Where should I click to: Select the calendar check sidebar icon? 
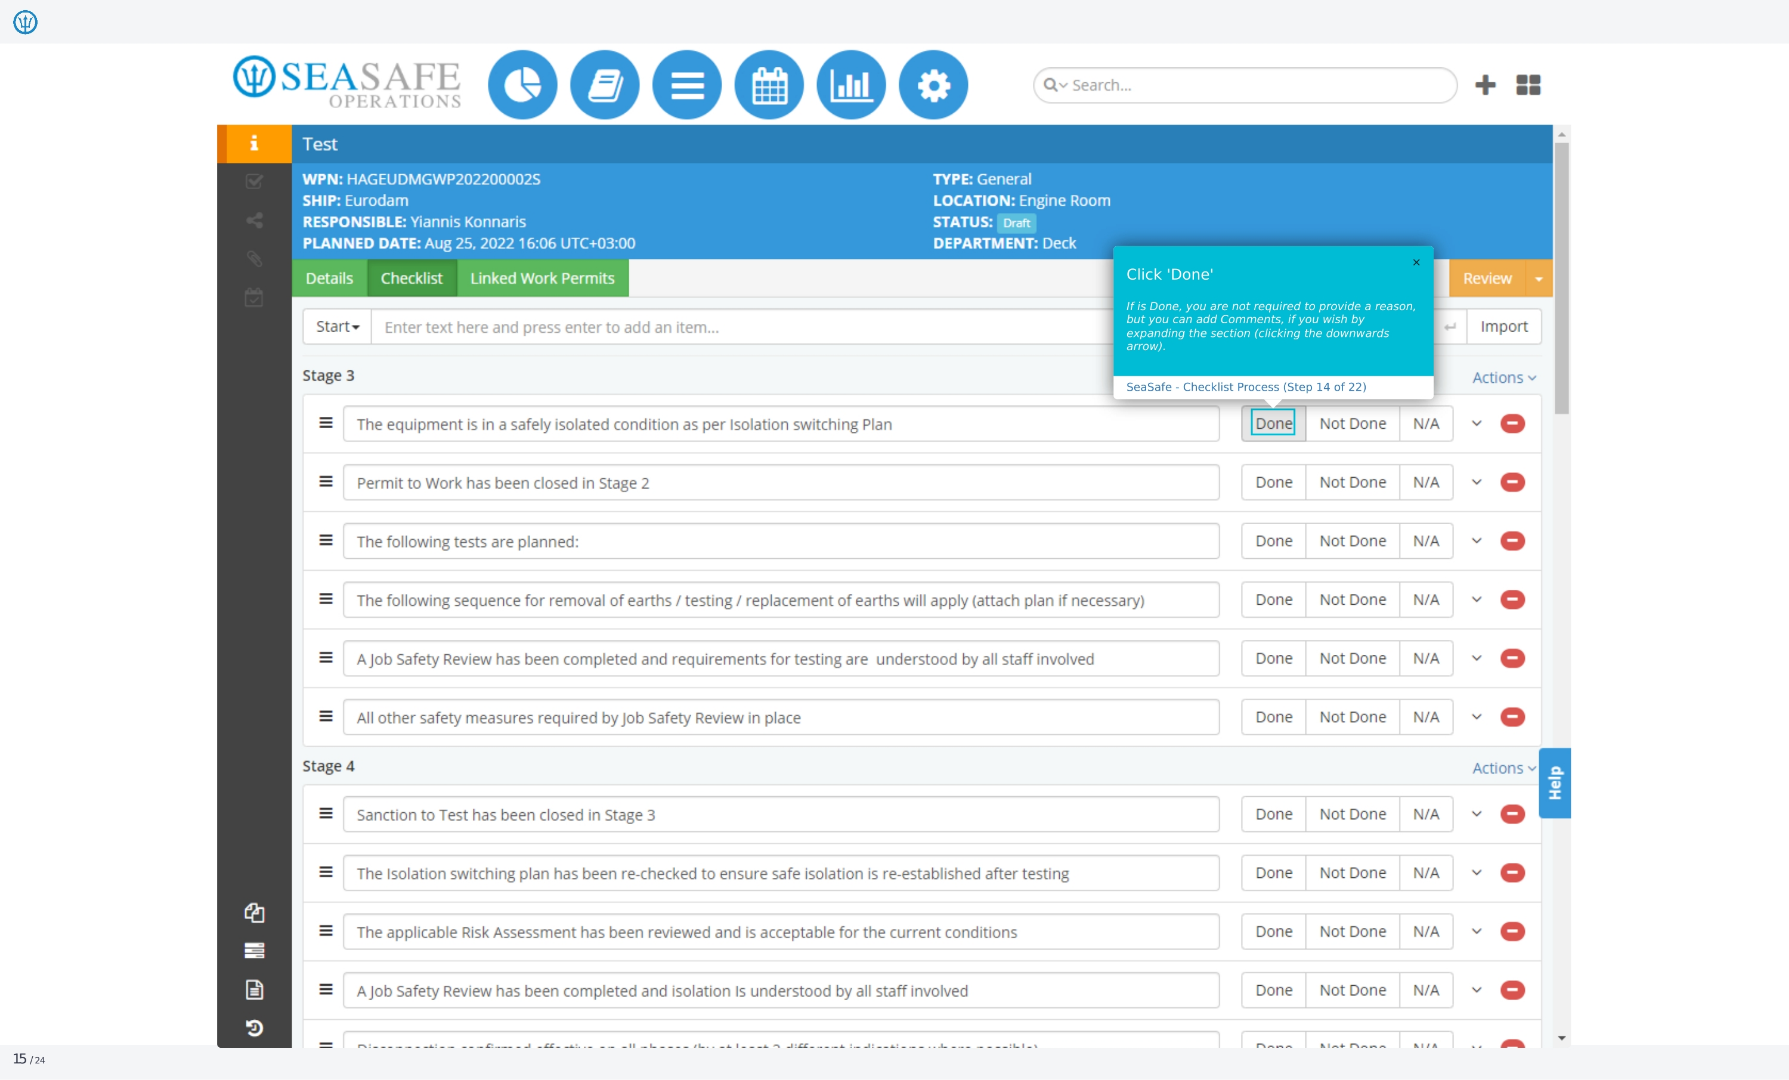point(254,298)
